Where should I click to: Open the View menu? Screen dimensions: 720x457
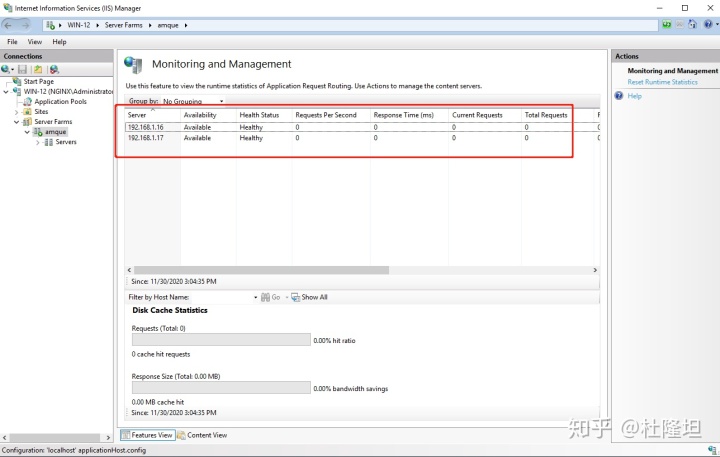[35, 42]
